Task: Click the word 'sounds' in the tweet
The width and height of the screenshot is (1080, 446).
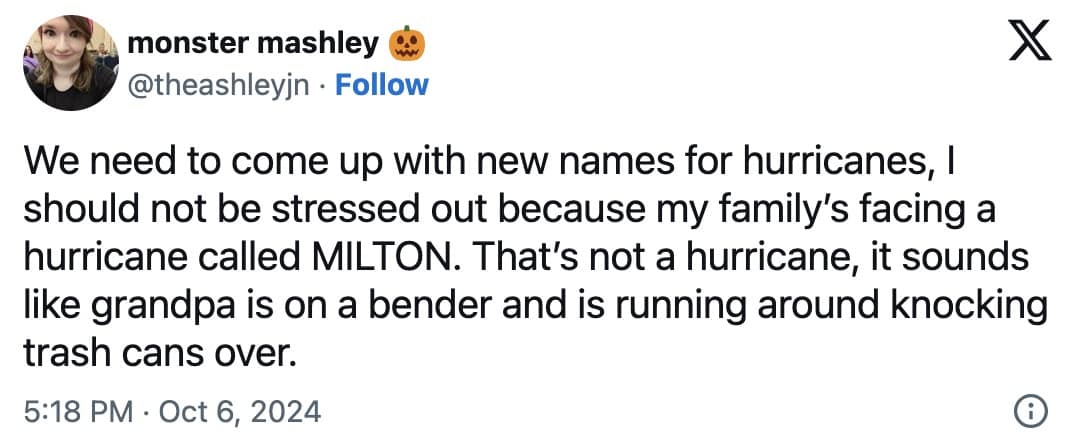Action: pos(976,257)
